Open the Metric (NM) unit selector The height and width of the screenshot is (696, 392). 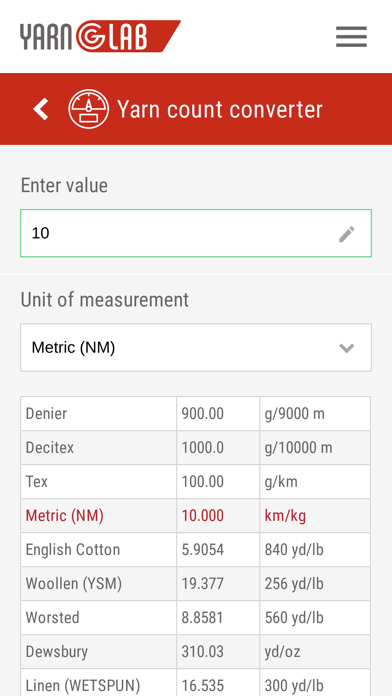[x=196, y=348]
